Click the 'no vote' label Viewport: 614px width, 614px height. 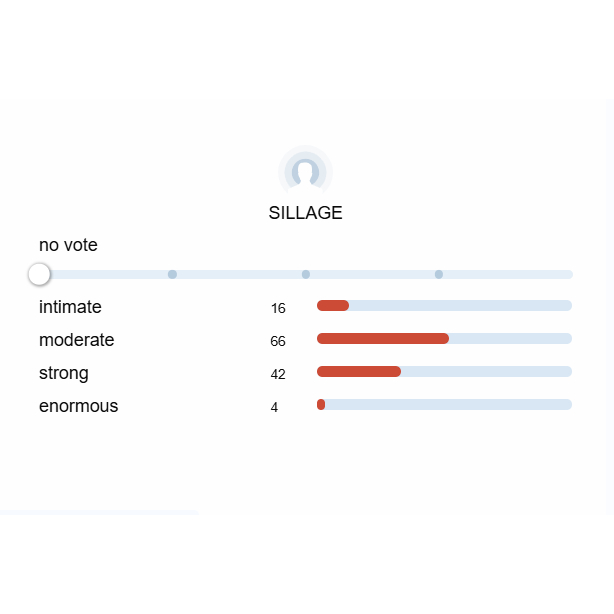pos(68,245)
